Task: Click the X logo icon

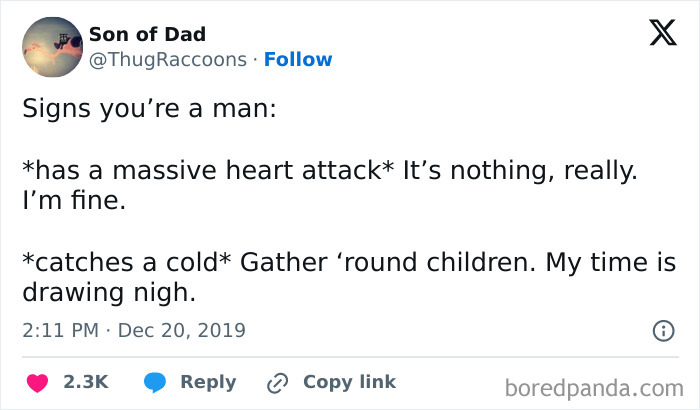Action: 655,36
